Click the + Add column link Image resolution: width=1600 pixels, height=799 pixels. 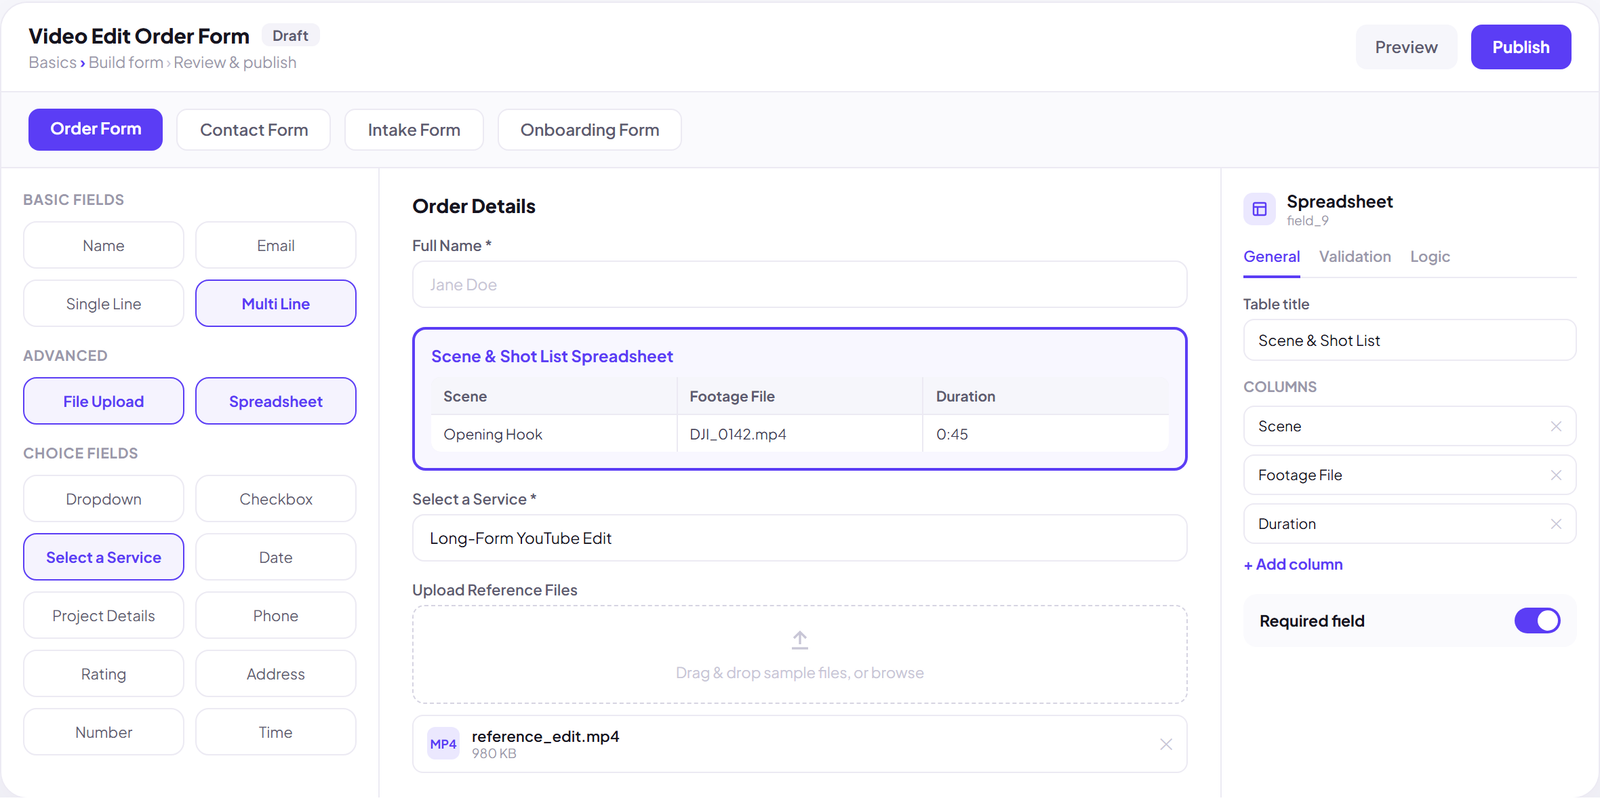coord(1293,565)
